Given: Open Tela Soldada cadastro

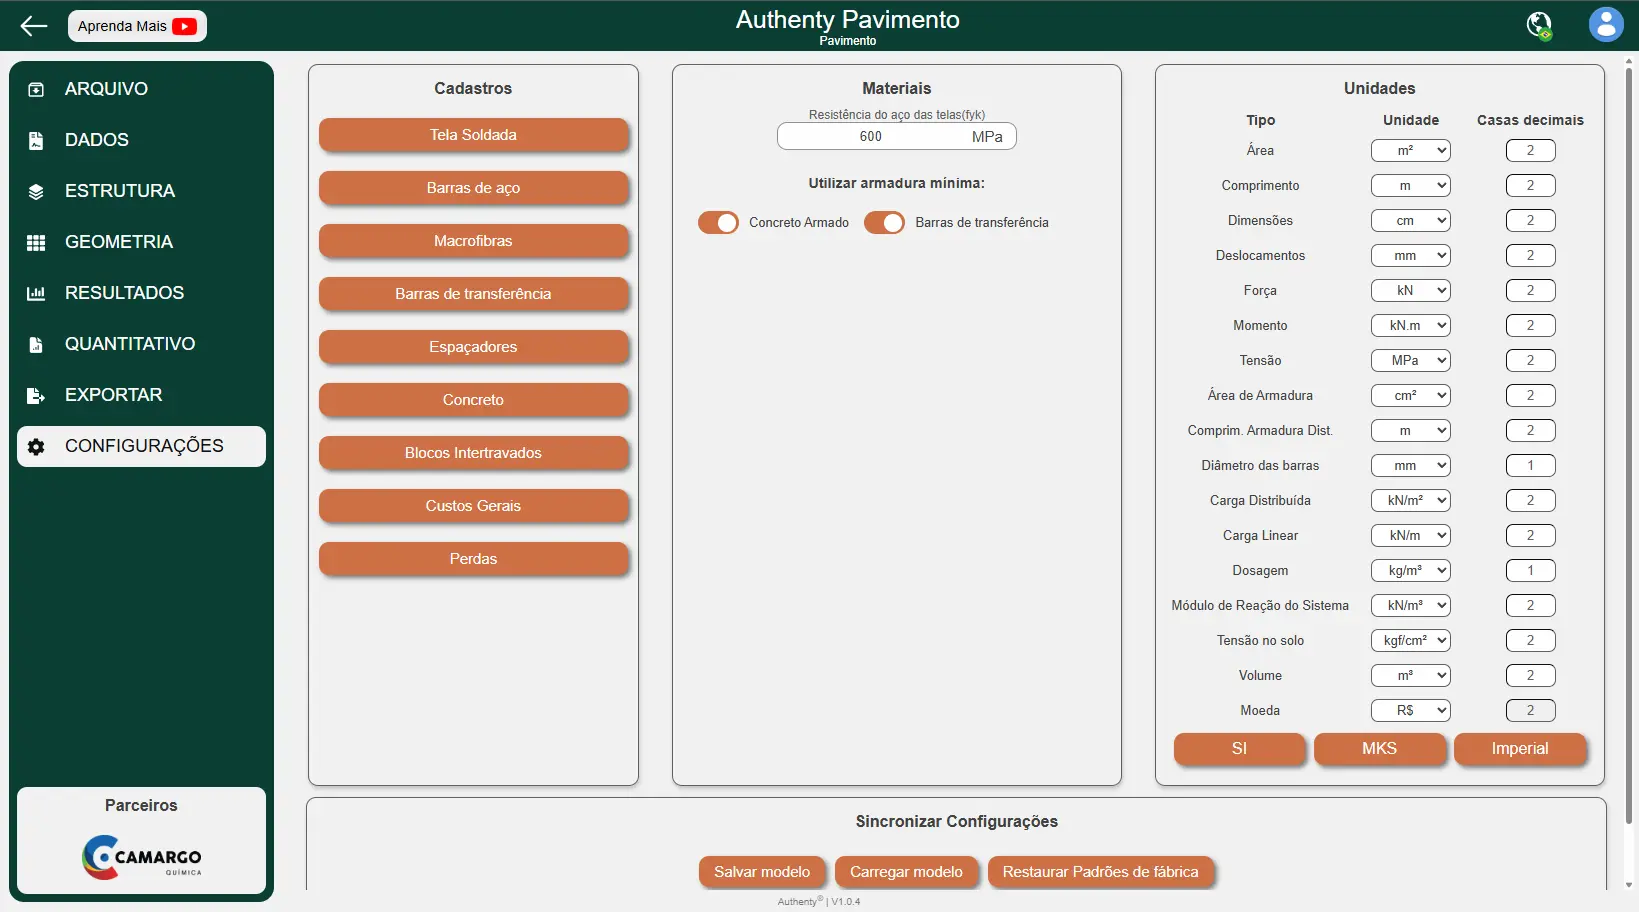Looking at the screenshot, I should (473, 135).
